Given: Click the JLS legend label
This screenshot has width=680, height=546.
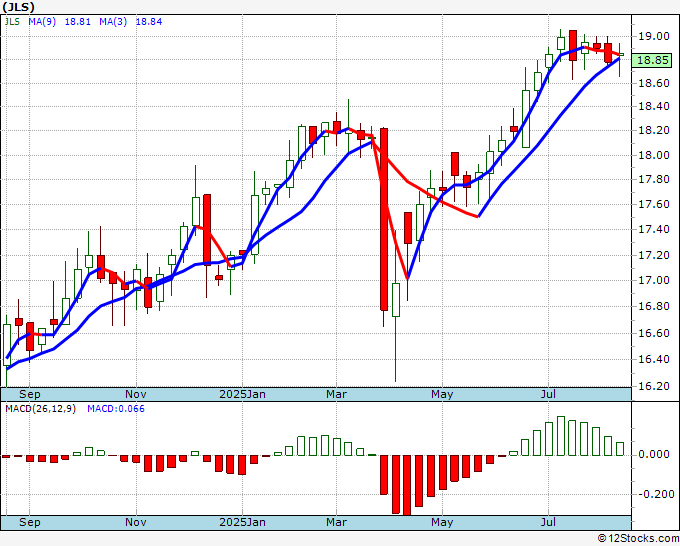Looking at the screenshot, I should pos(12,21).
